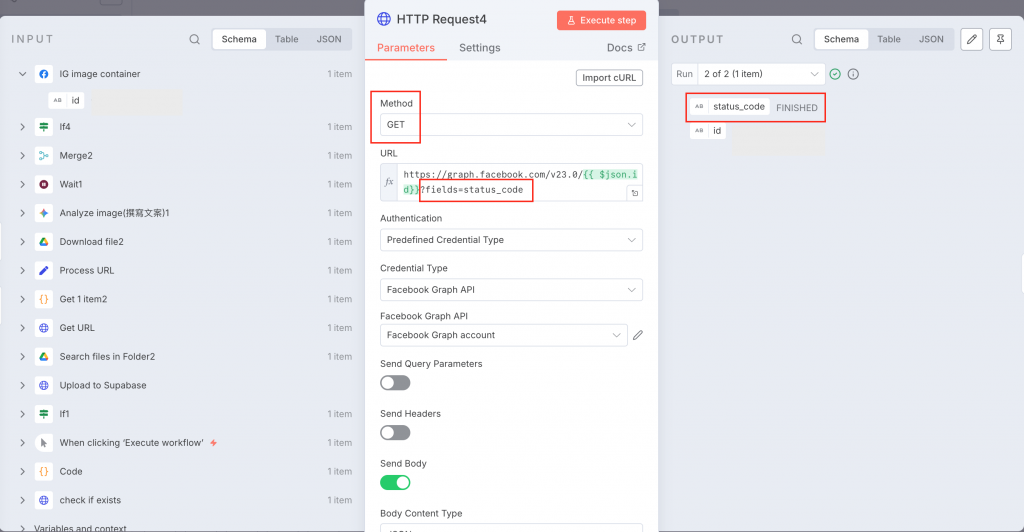Click the id field in OUTPUT
The height and width of the screenshot is (532, 1024).
(x=709, y=131)
